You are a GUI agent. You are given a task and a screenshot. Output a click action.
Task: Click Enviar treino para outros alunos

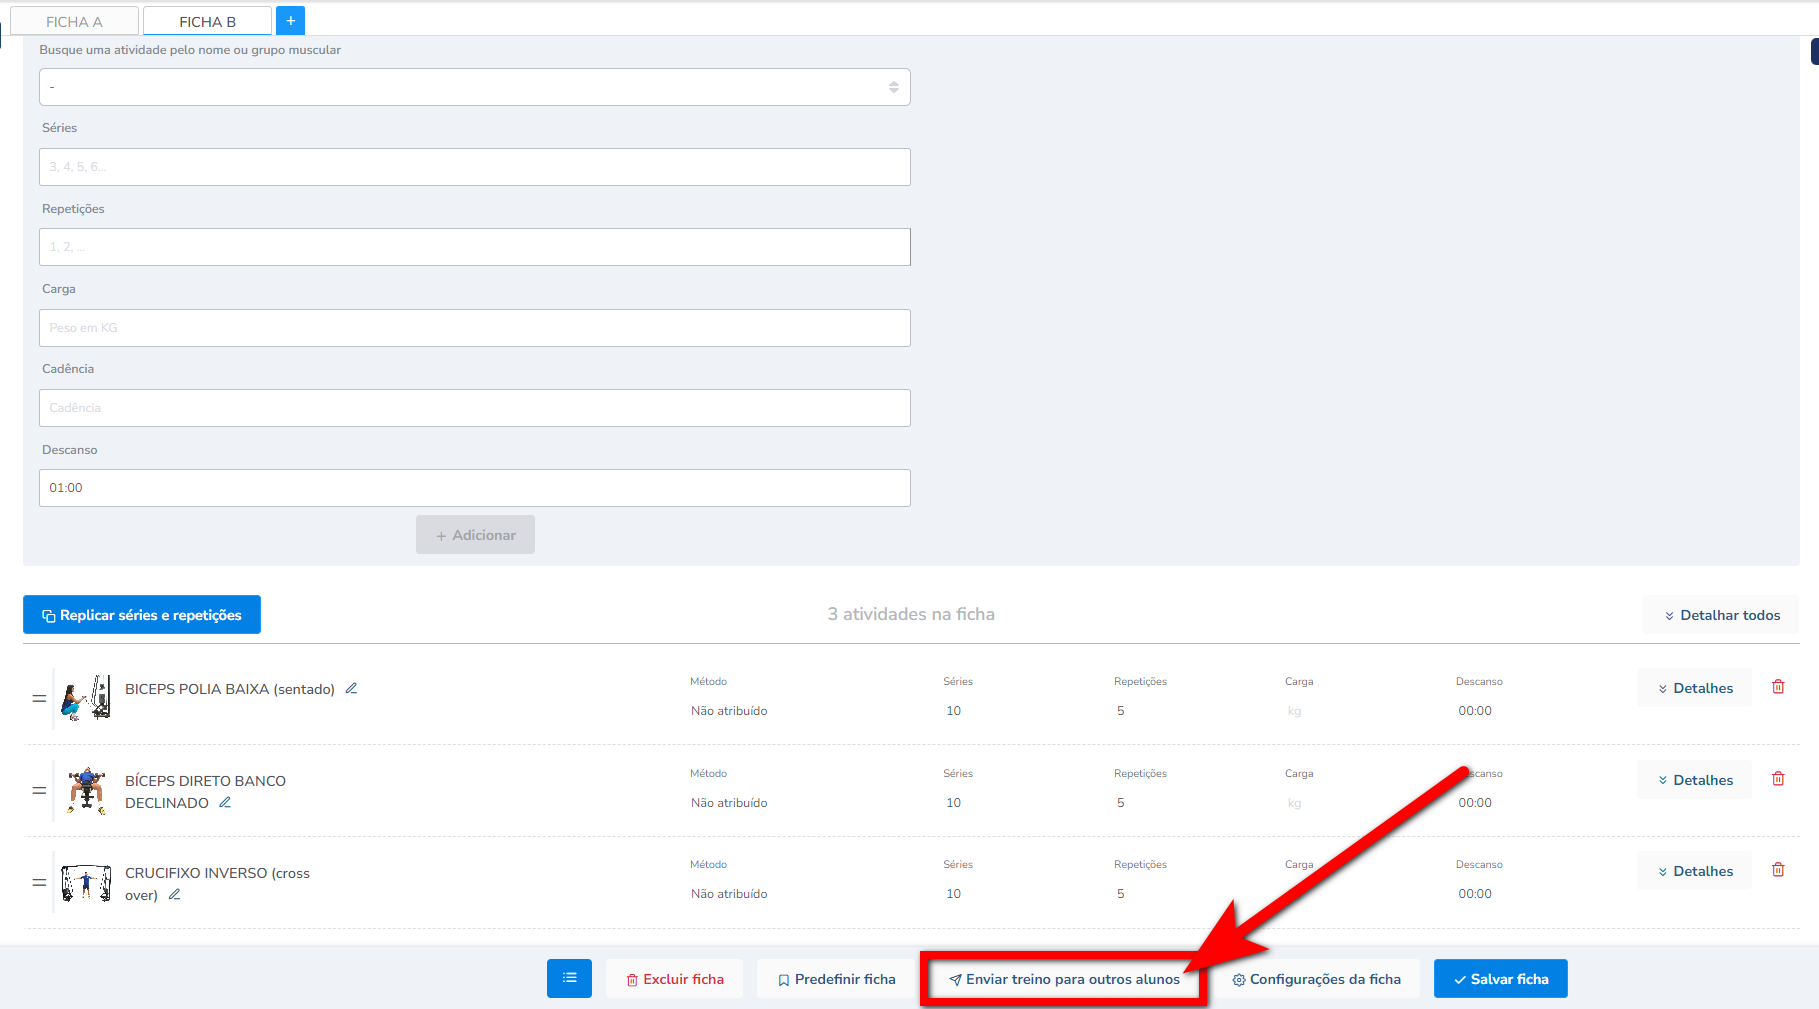click(1064, 979)
